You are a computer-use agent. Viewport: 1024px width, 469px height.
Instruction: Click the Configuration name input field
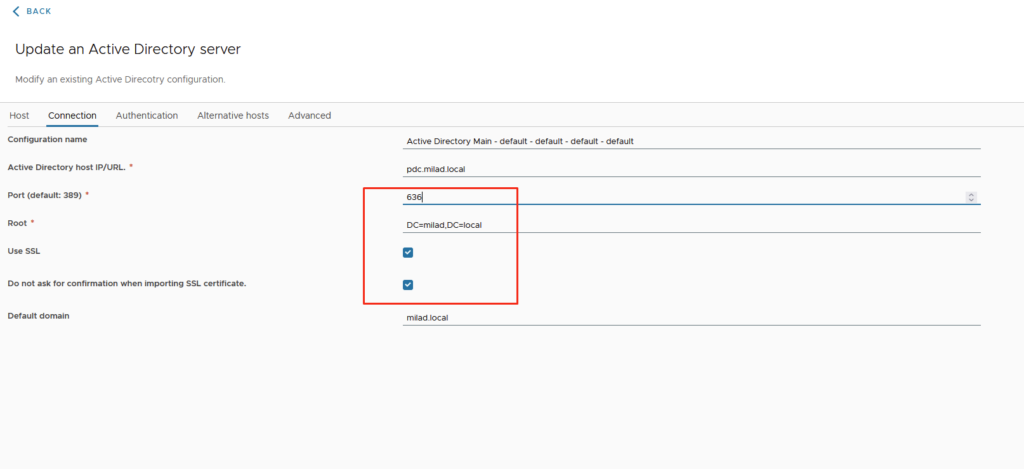(690, 141)
